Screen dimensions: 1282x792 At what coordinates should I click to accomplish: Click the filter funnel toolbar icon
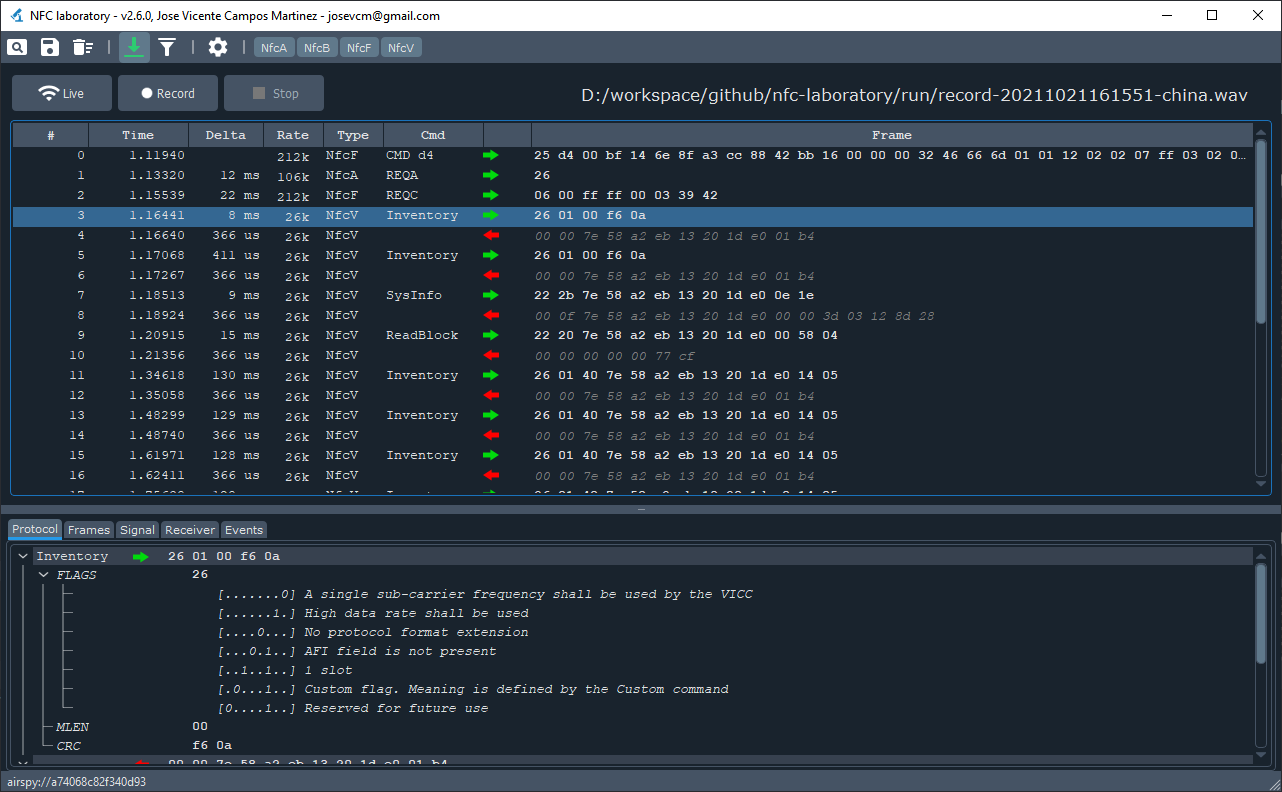pyautogui.click(x=167, y=47)
